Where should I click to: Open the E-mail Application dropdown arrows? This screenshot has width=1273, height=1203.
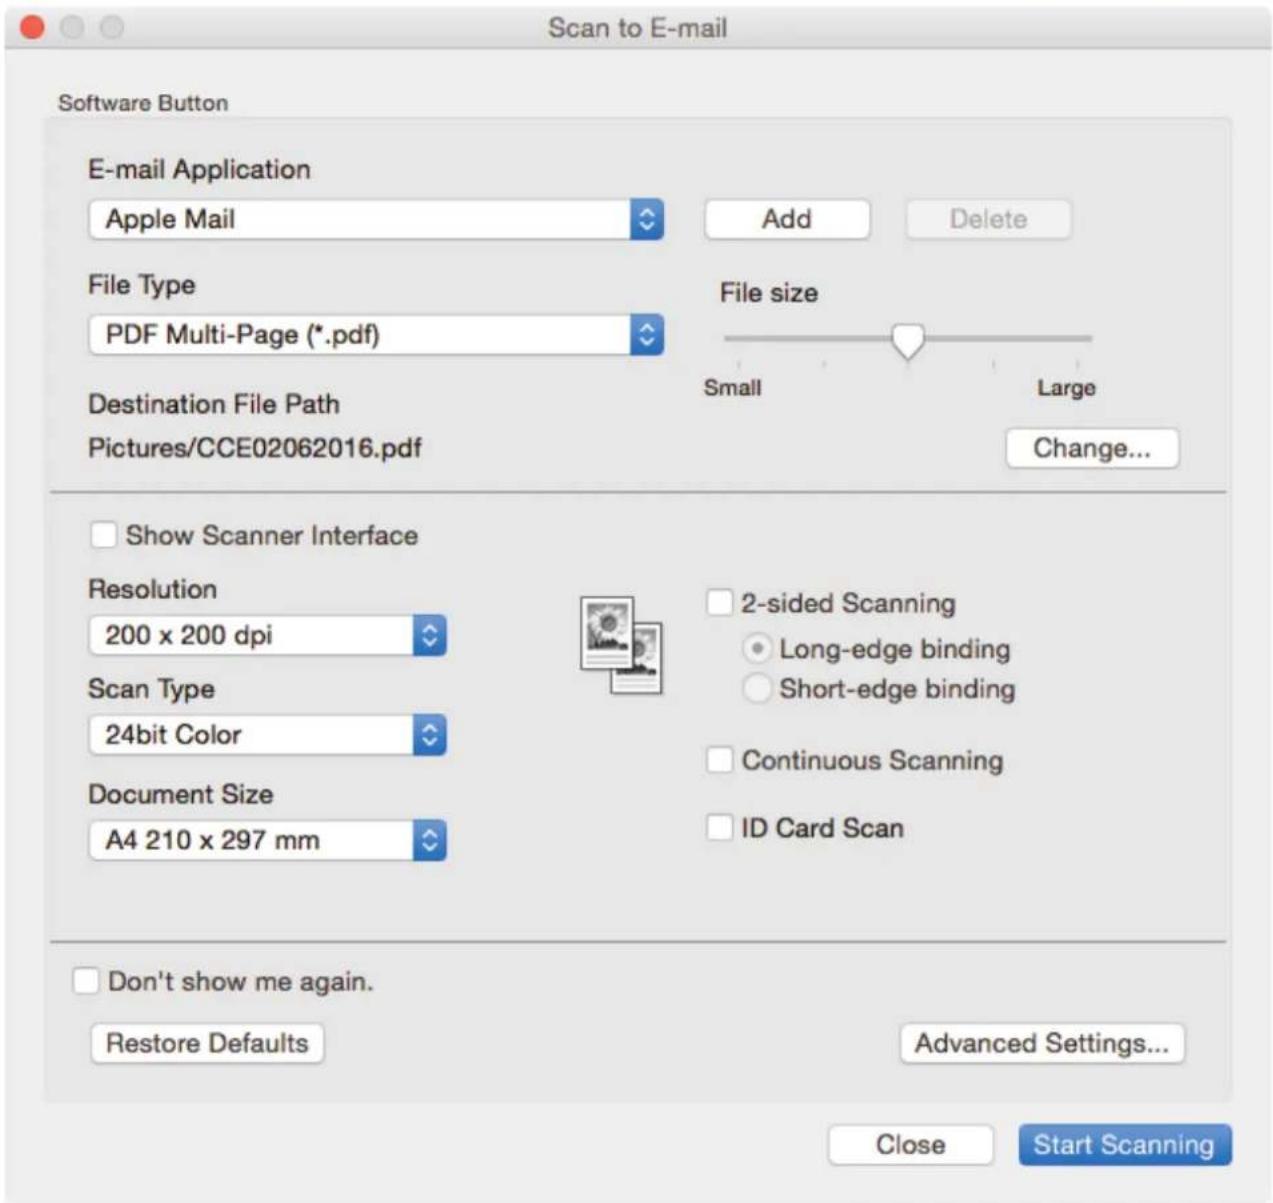tap(647, 219)
